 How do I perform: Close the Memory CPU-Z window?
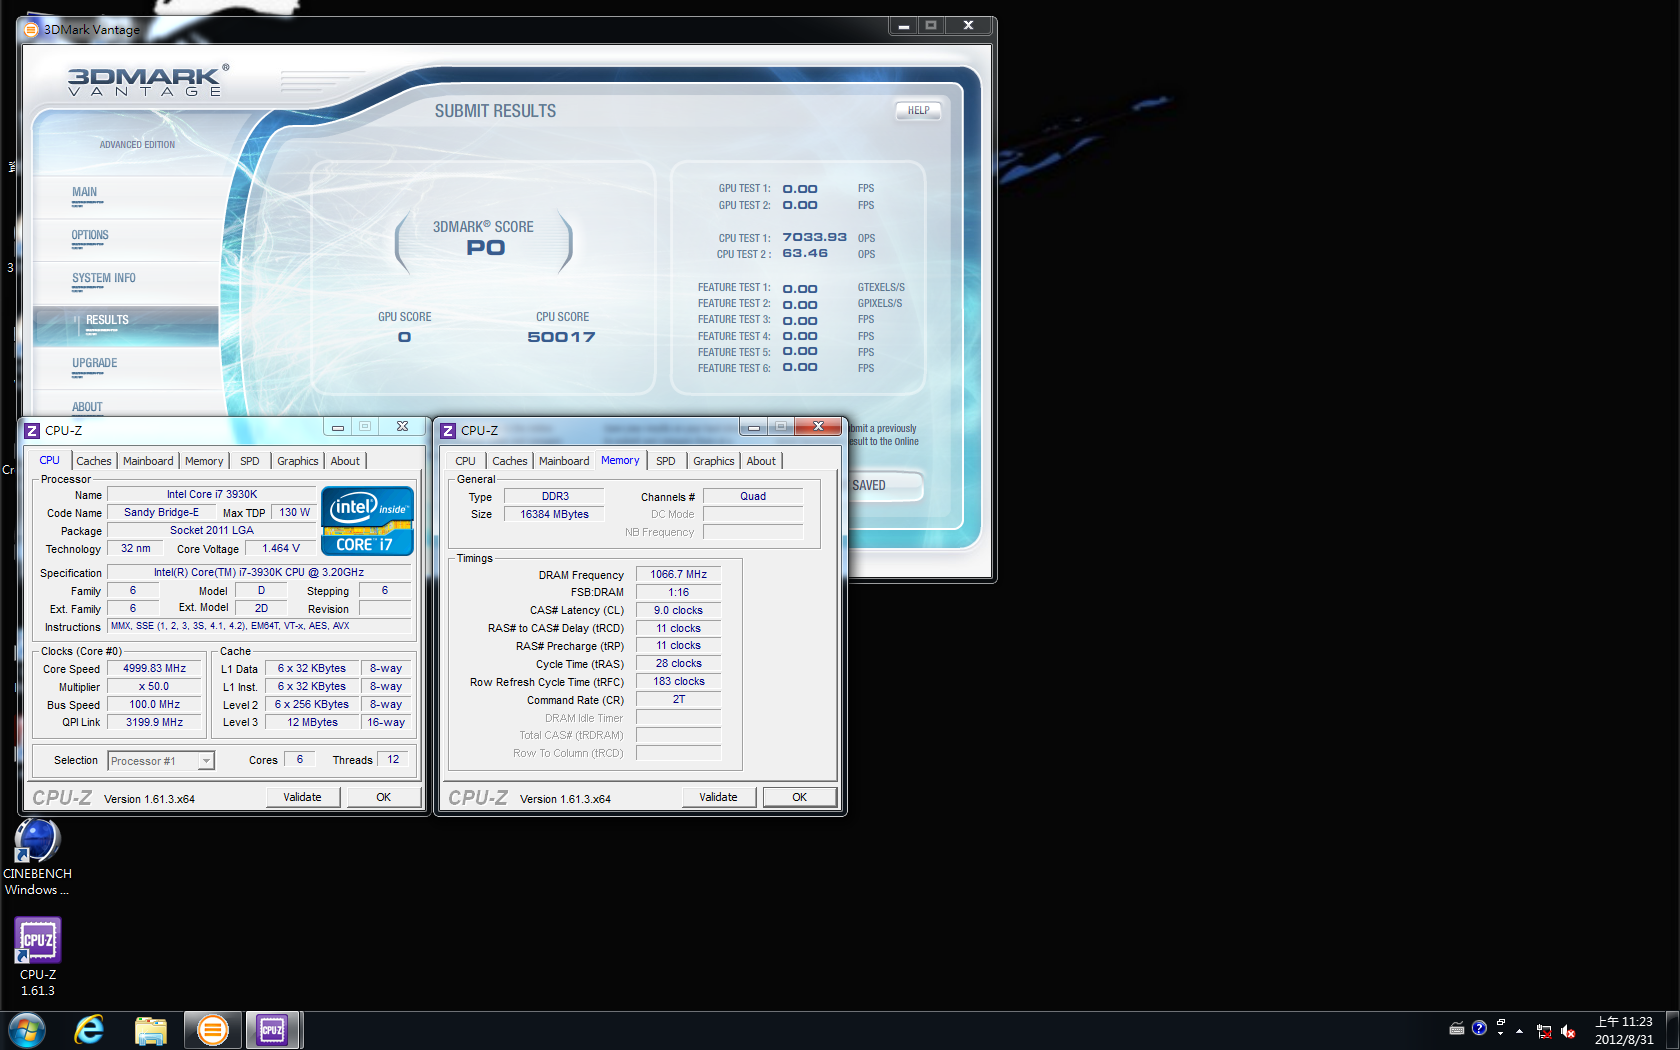pyautogui.click(x=818, y=427)
